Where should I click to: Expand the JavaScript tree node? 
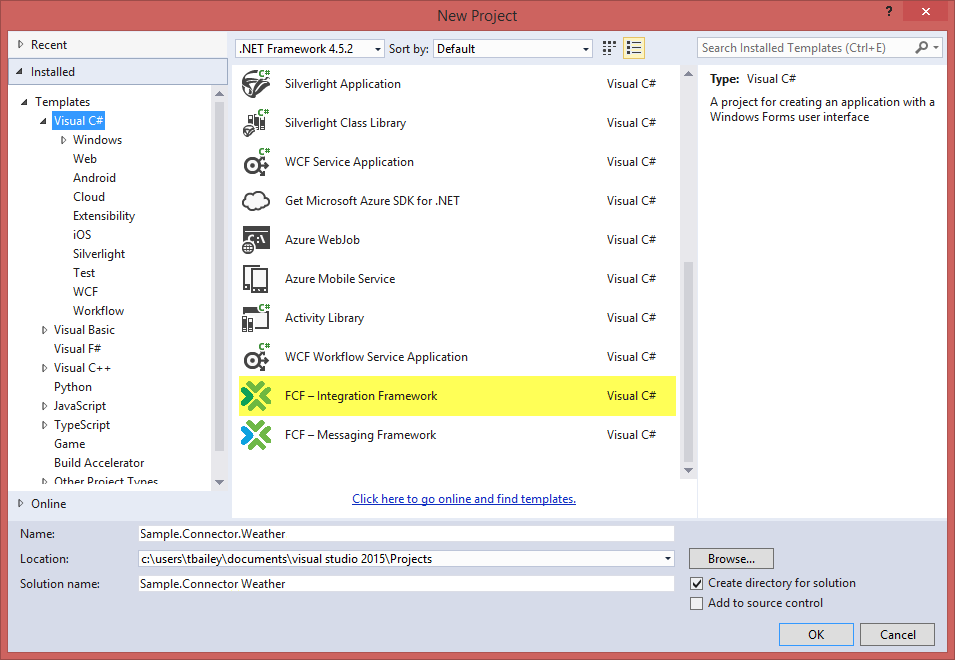coord(44,406)
